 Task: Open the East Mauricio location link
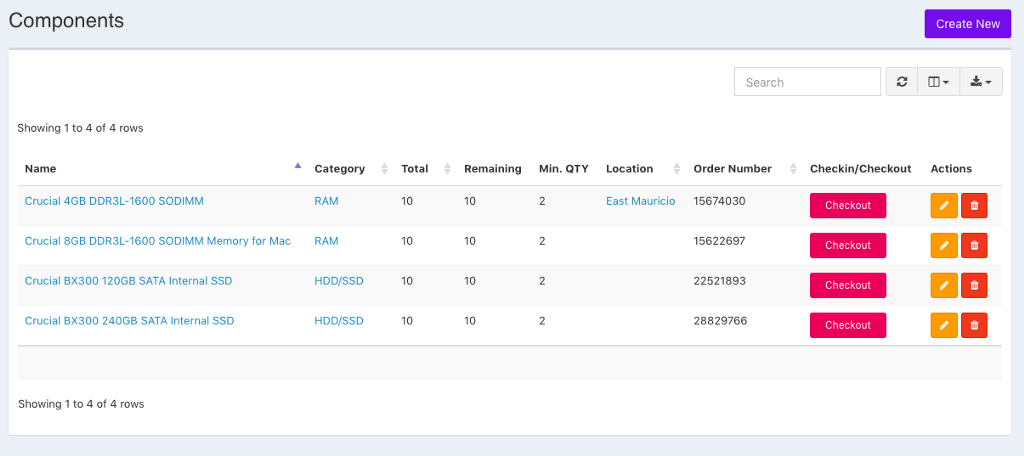pyautogui.click(x=640, y=201)
